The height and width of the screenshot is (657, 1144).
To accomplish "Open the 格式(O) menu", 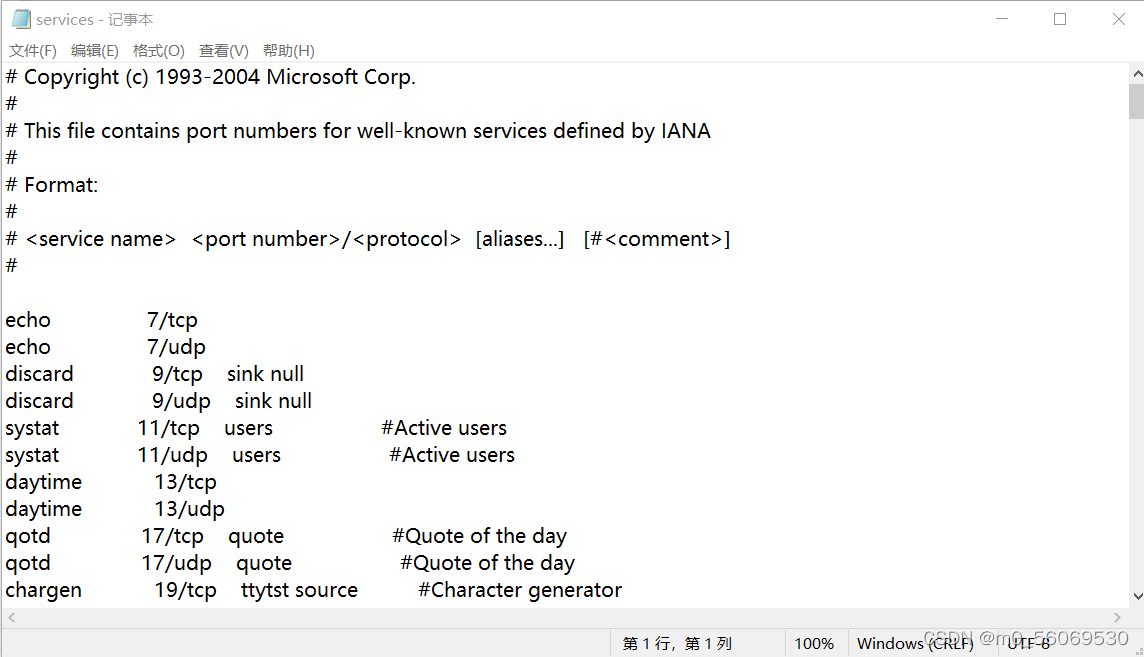I will tap(159, 51).
